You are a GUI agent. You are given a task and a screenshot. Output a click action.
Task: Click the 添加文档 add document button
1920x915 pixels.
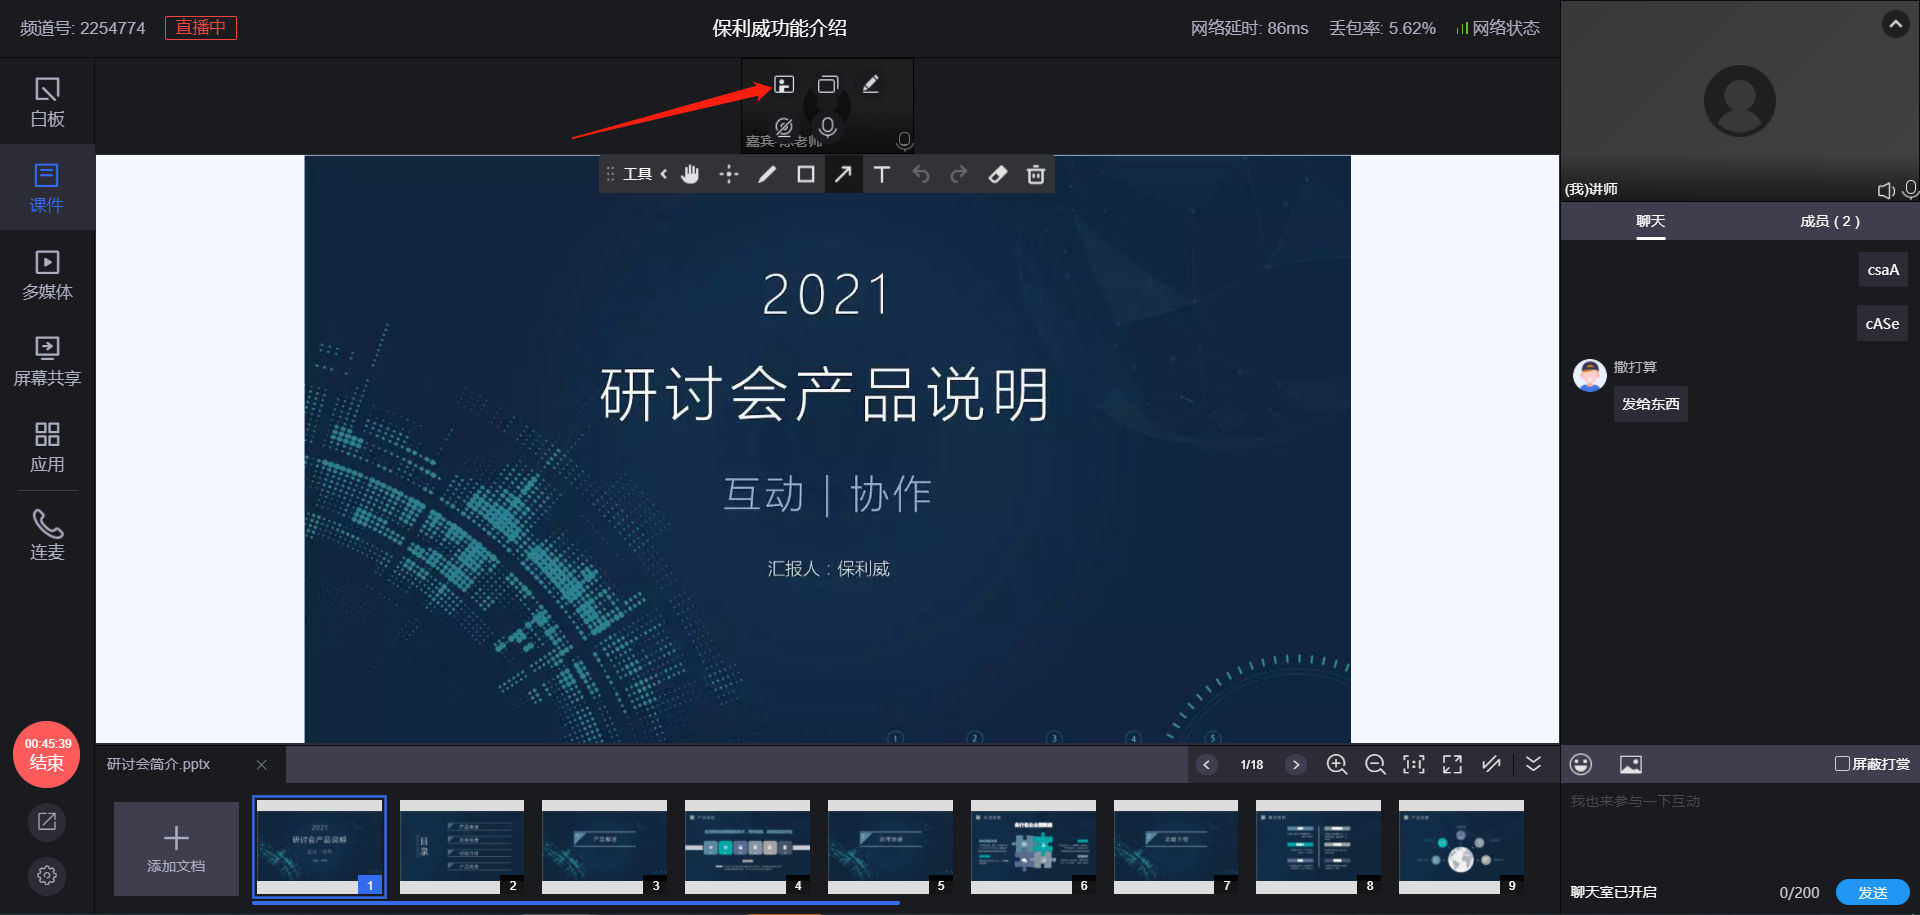point(176,848)
